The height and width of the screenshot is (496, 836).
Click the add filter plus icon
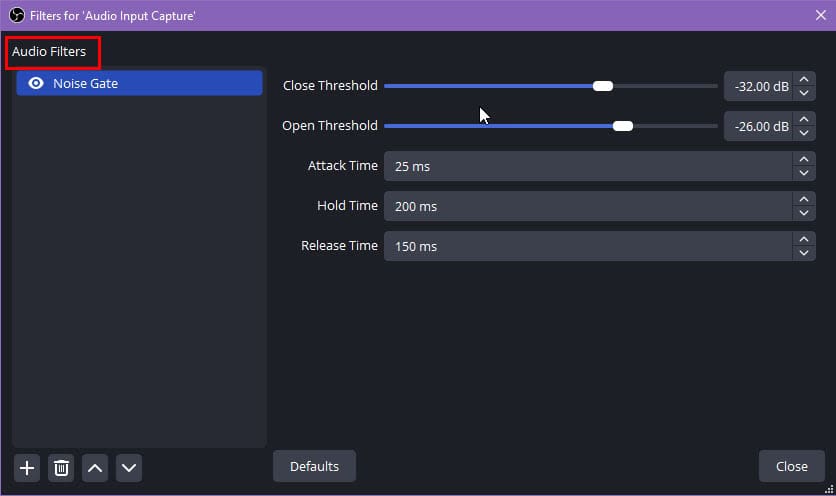[x=27, y=468]
